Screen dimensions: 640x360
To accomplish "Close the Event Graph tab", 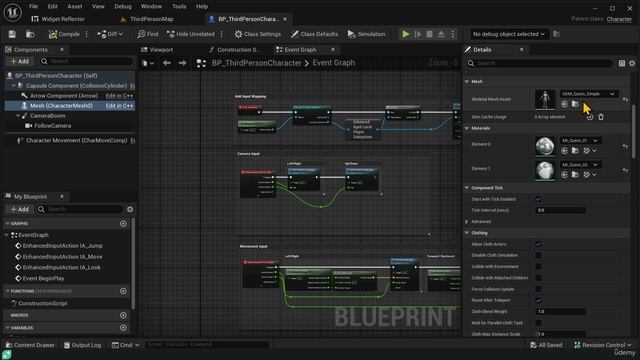I will (333, 50).
